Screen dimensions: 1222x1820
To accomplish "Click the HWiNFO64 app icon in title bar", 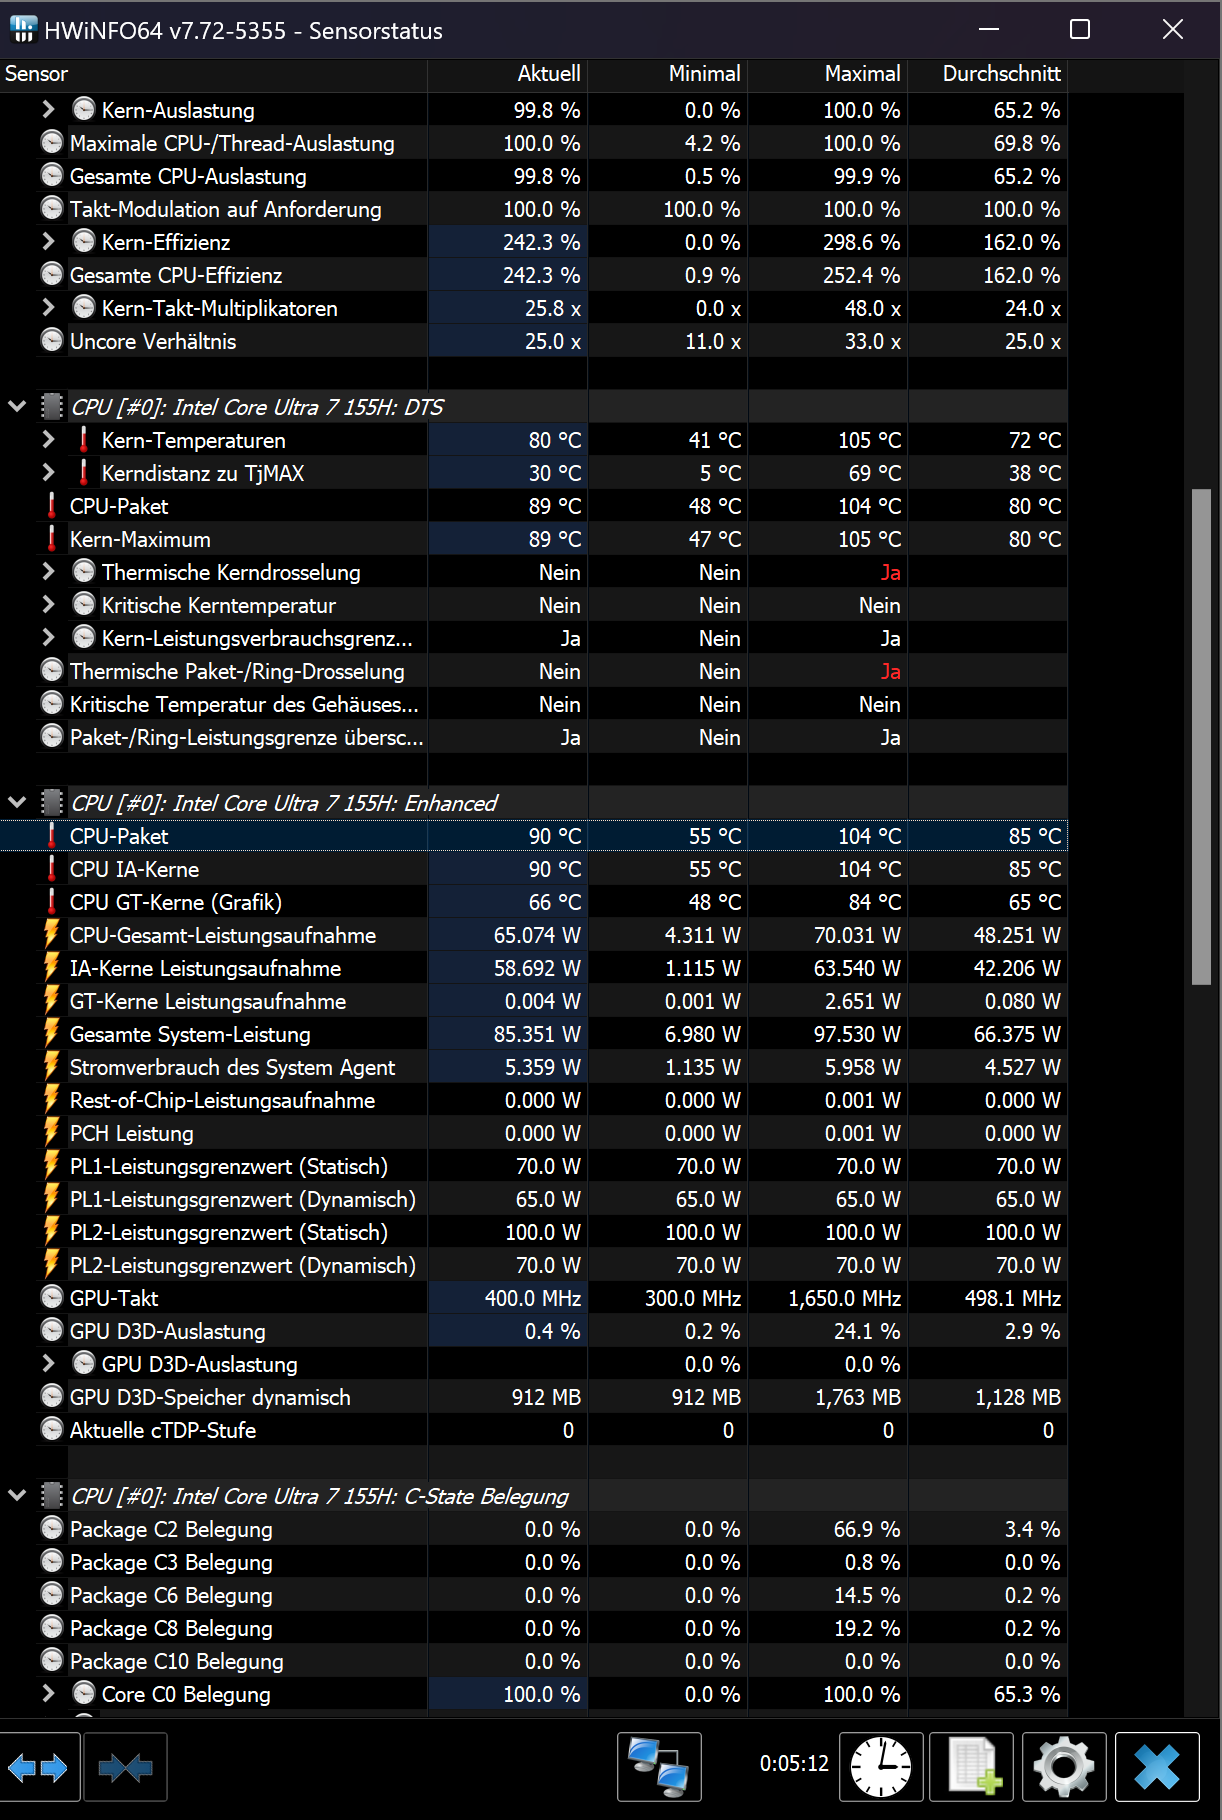I will [x=23, y=30].
